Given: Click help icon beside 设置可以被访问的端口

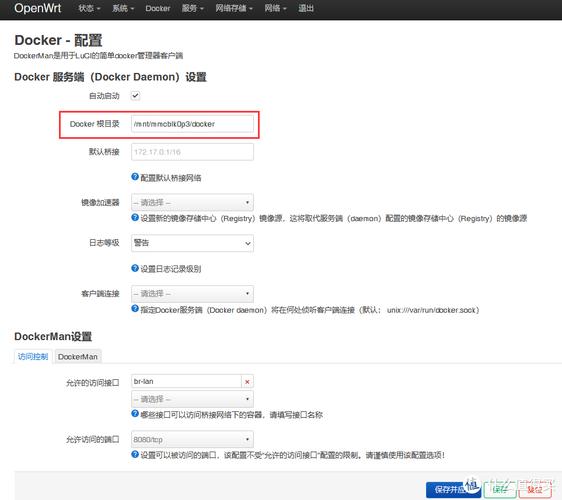Looking at the screenshot, I should coord(135,454).
